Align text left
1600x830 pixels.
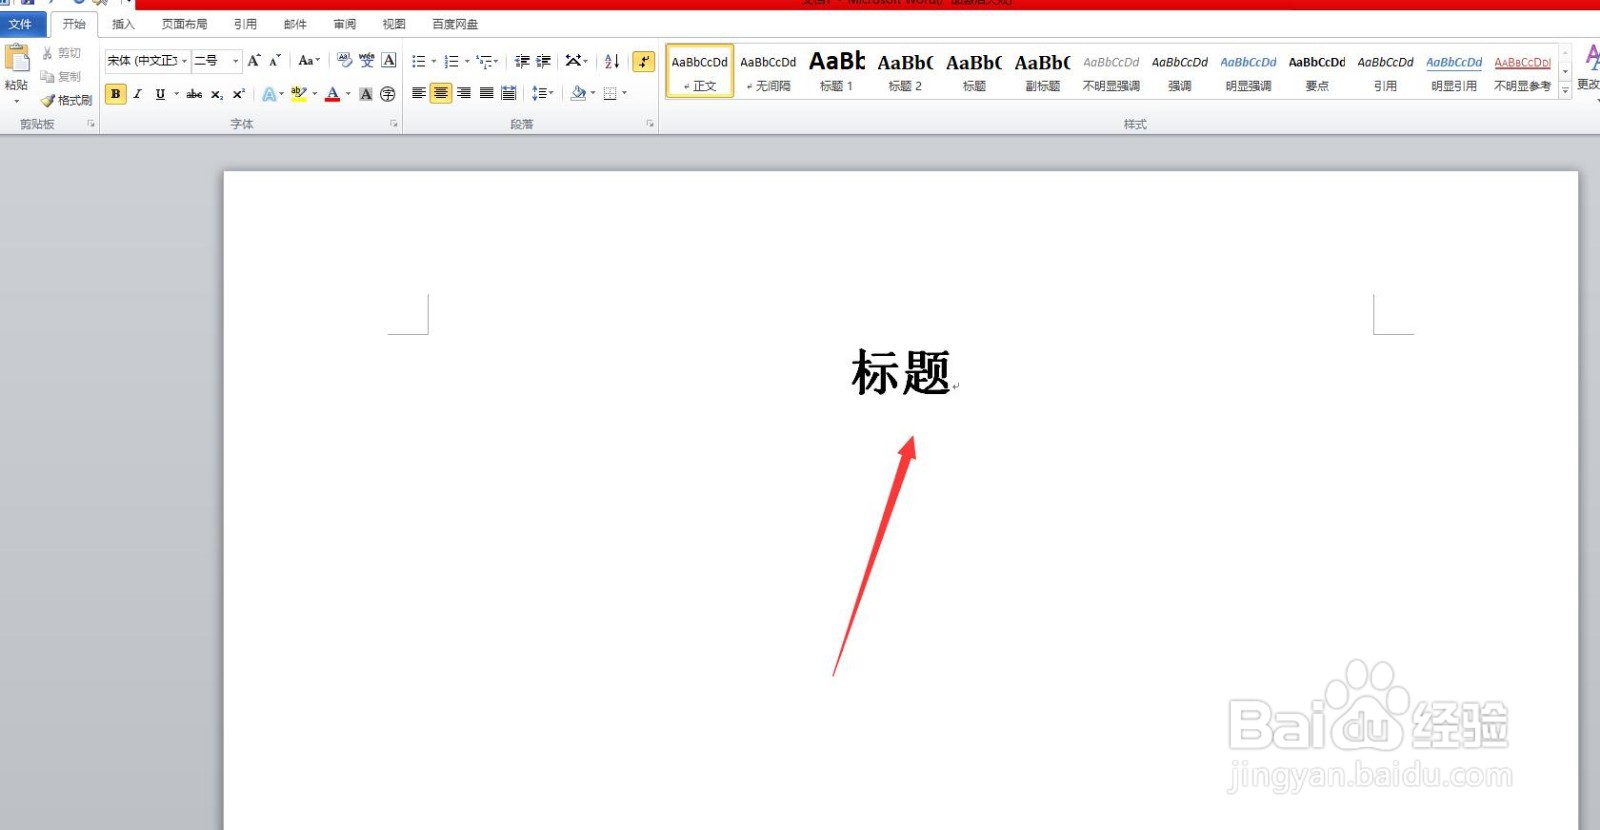[x=419, y=94]
